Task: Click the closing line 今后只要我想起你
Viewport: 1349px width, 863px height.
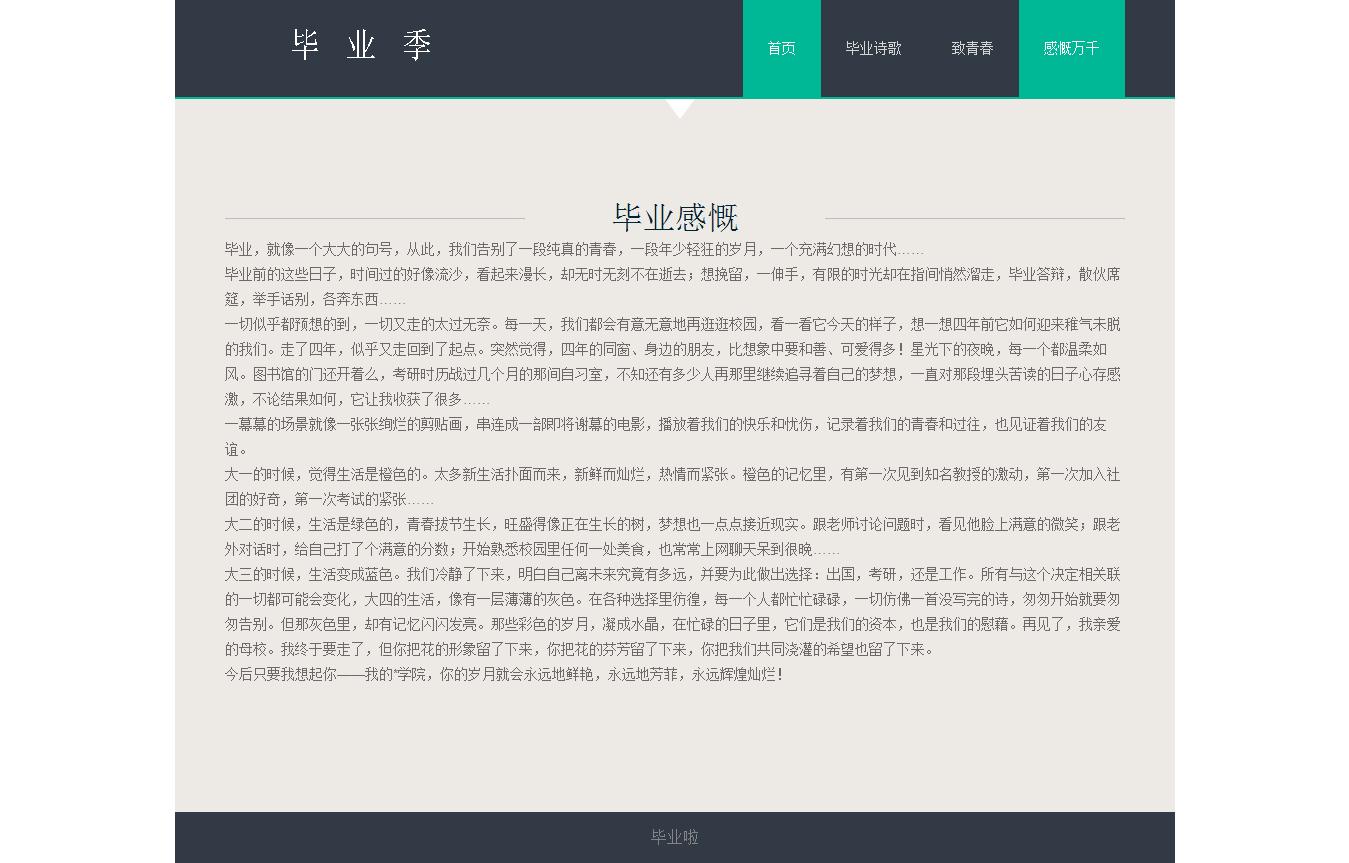Action: [504, 674]
